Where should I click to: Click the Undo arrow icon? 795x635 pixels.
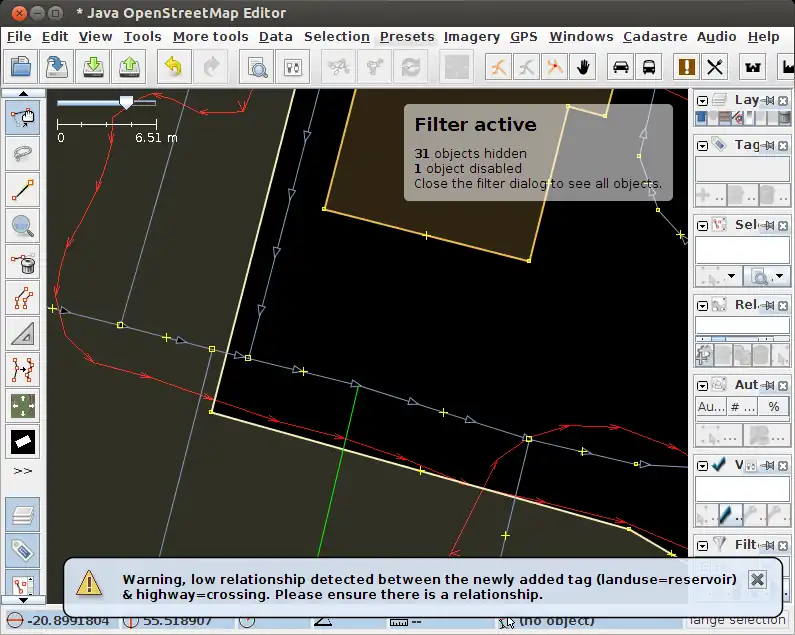tap(174, 67)
